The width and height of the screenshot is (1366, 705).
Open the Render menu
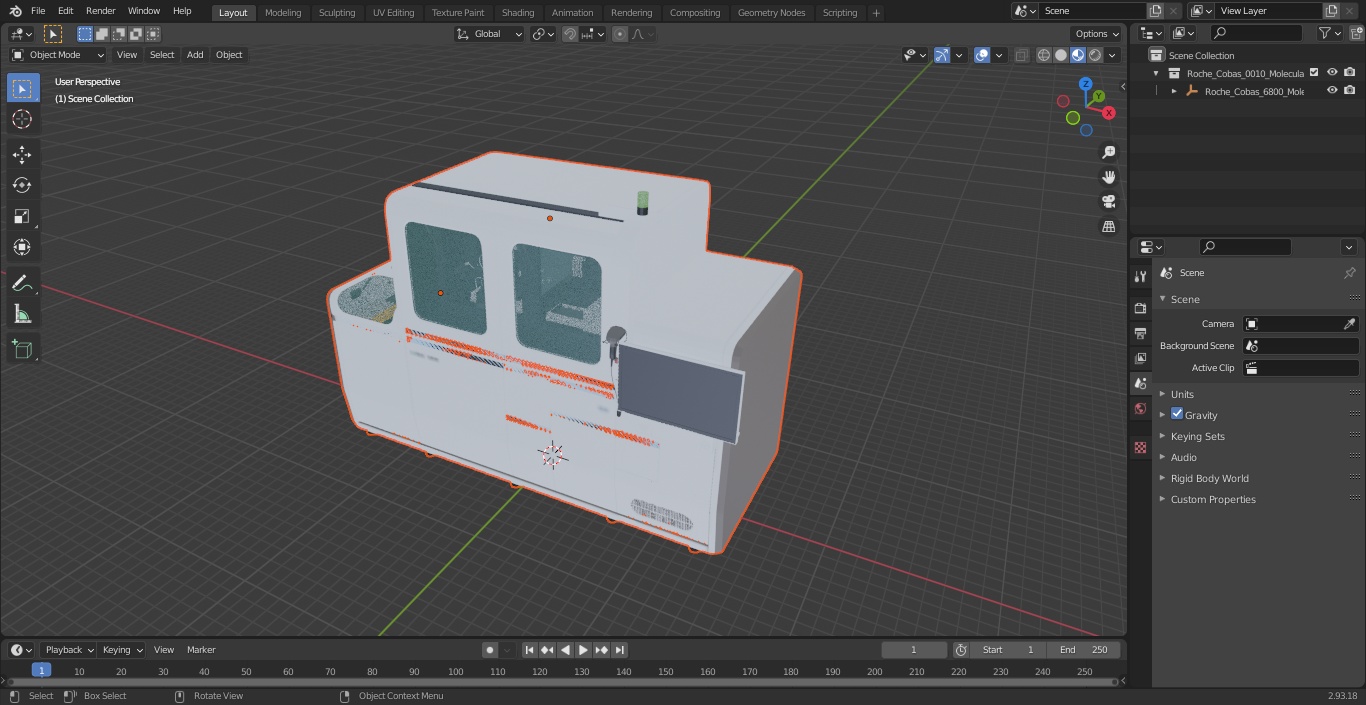point(100,11)
